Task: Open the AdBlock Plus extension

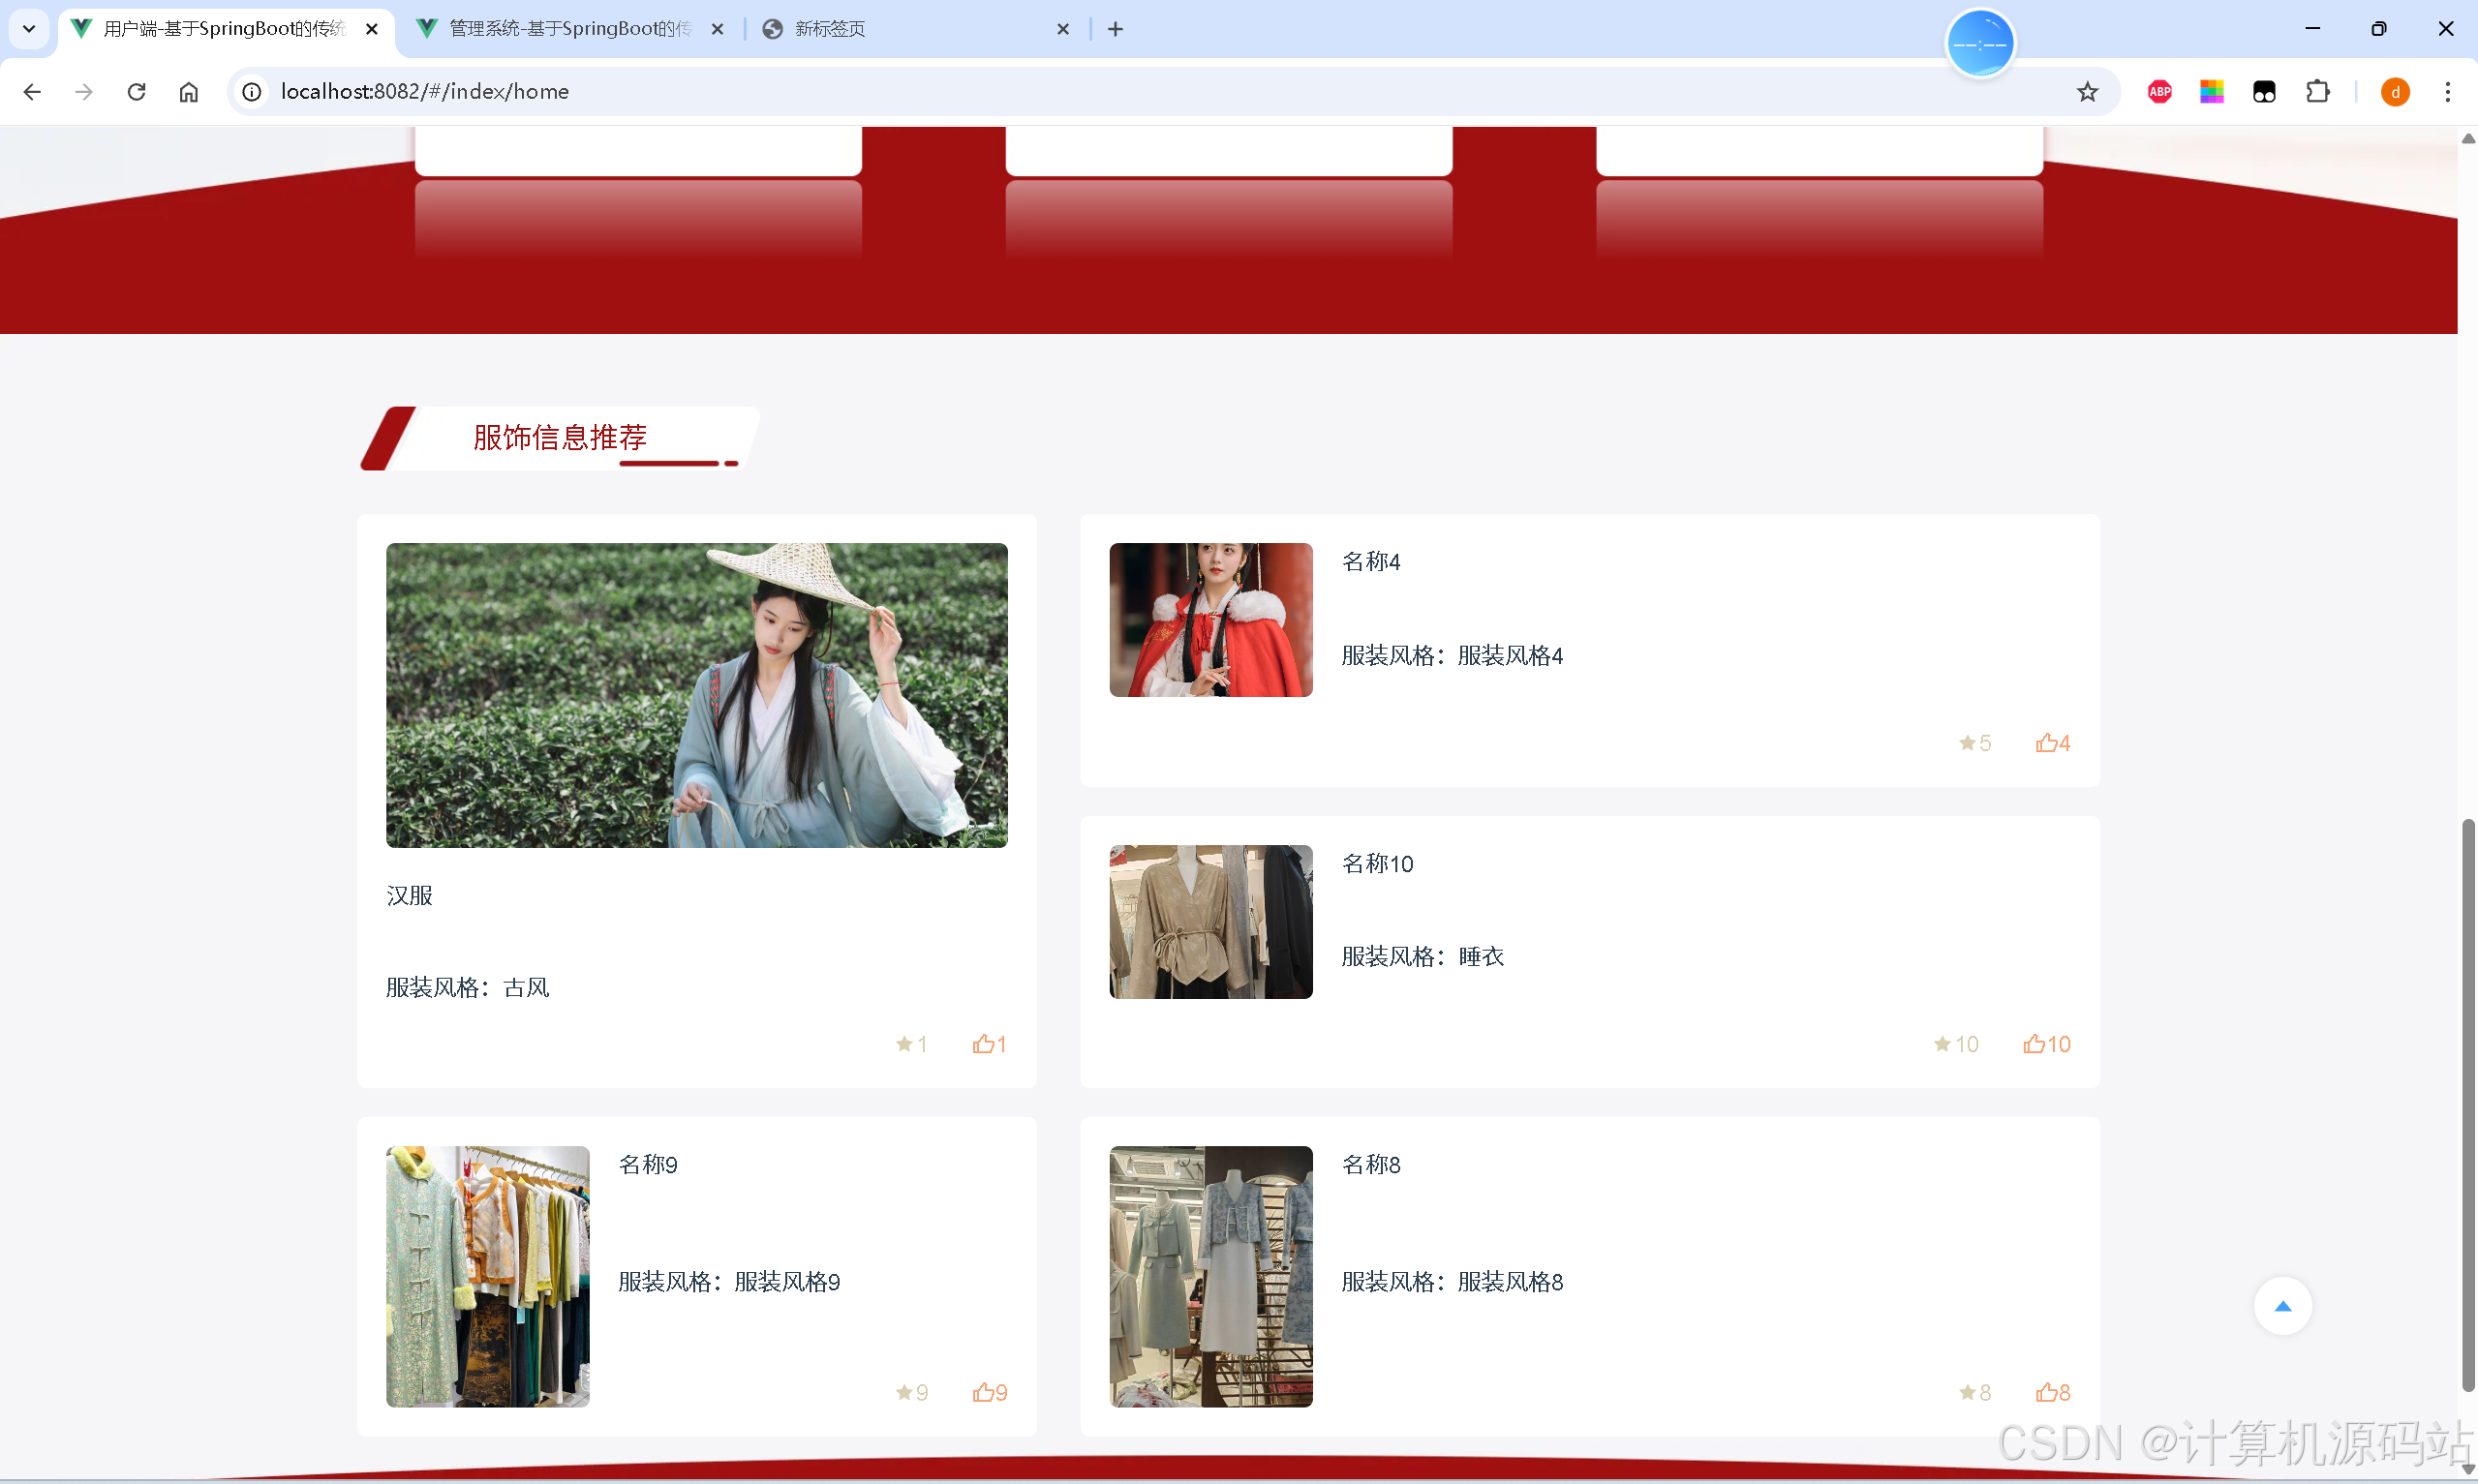Action: (x=2159, y=92)
